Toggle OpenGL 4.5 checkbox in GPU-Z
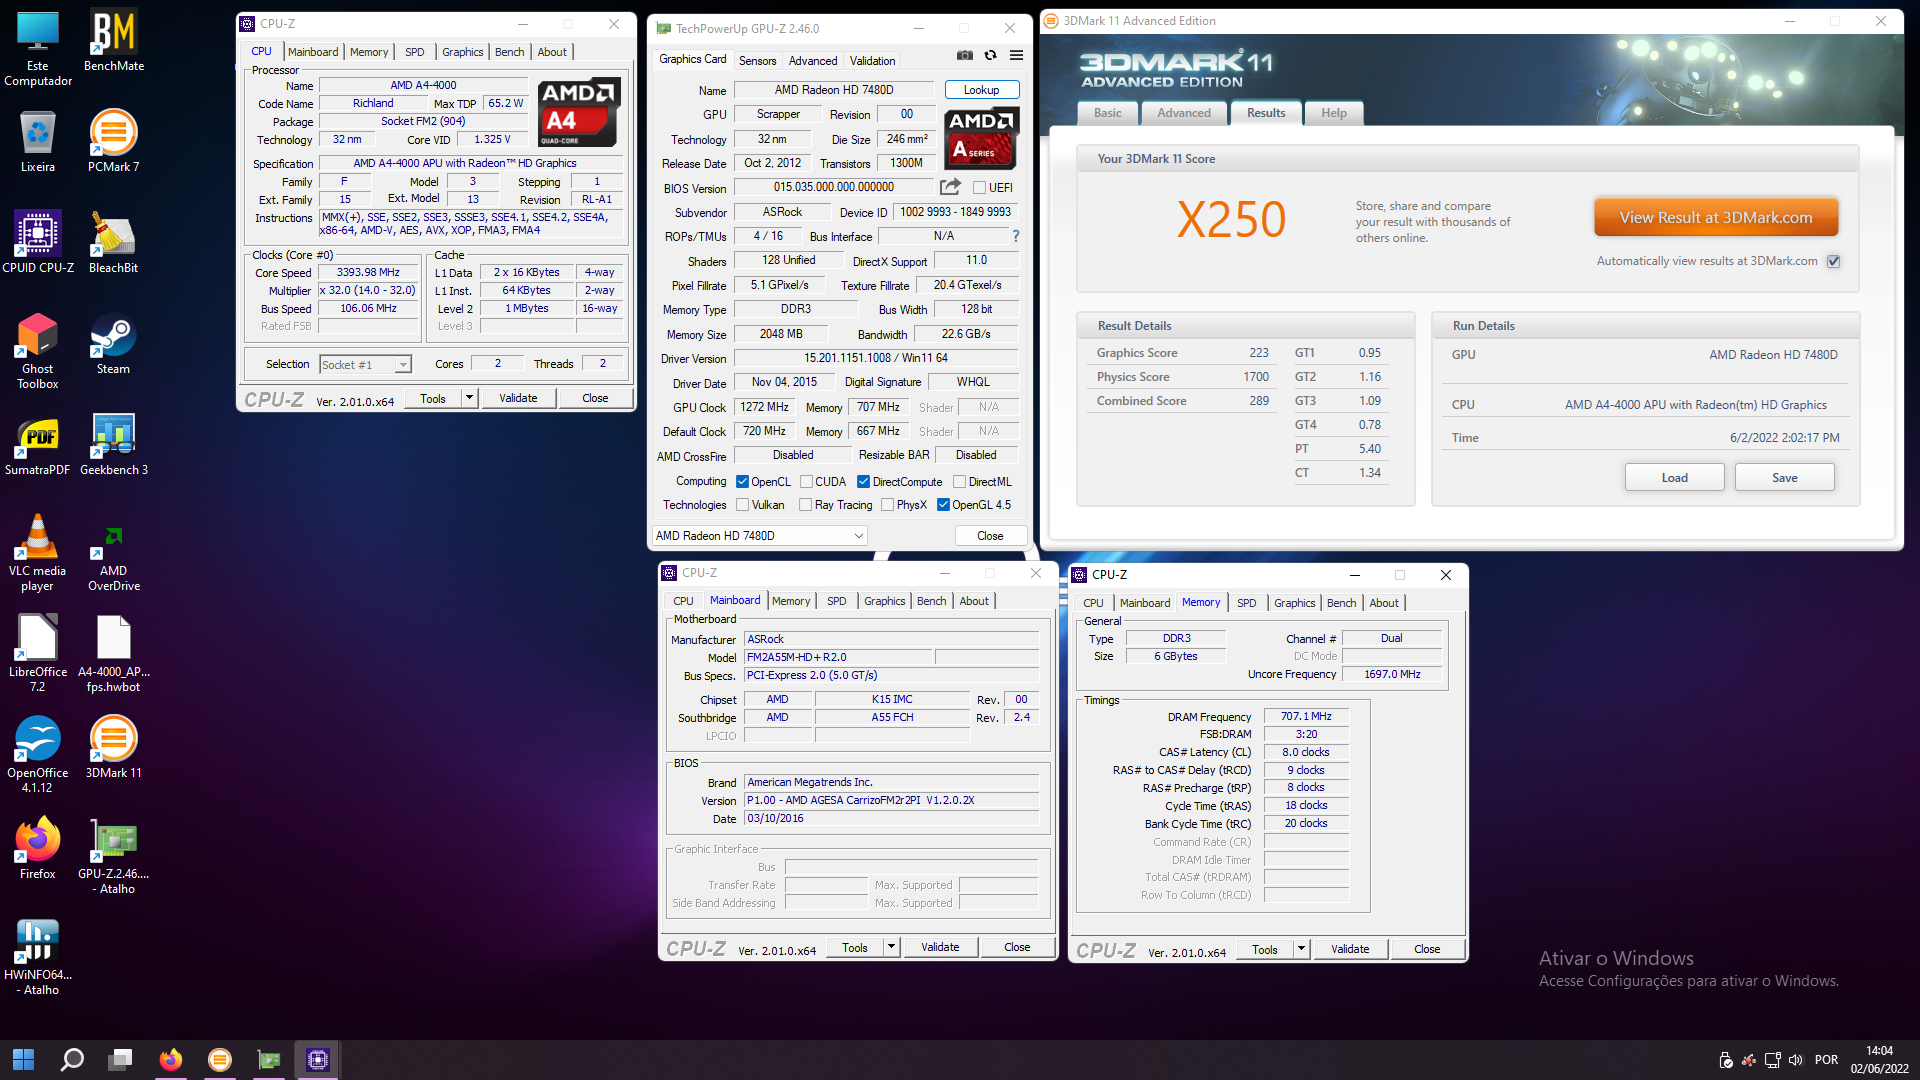This screenshot has width=1920, height=1080. 943,505
